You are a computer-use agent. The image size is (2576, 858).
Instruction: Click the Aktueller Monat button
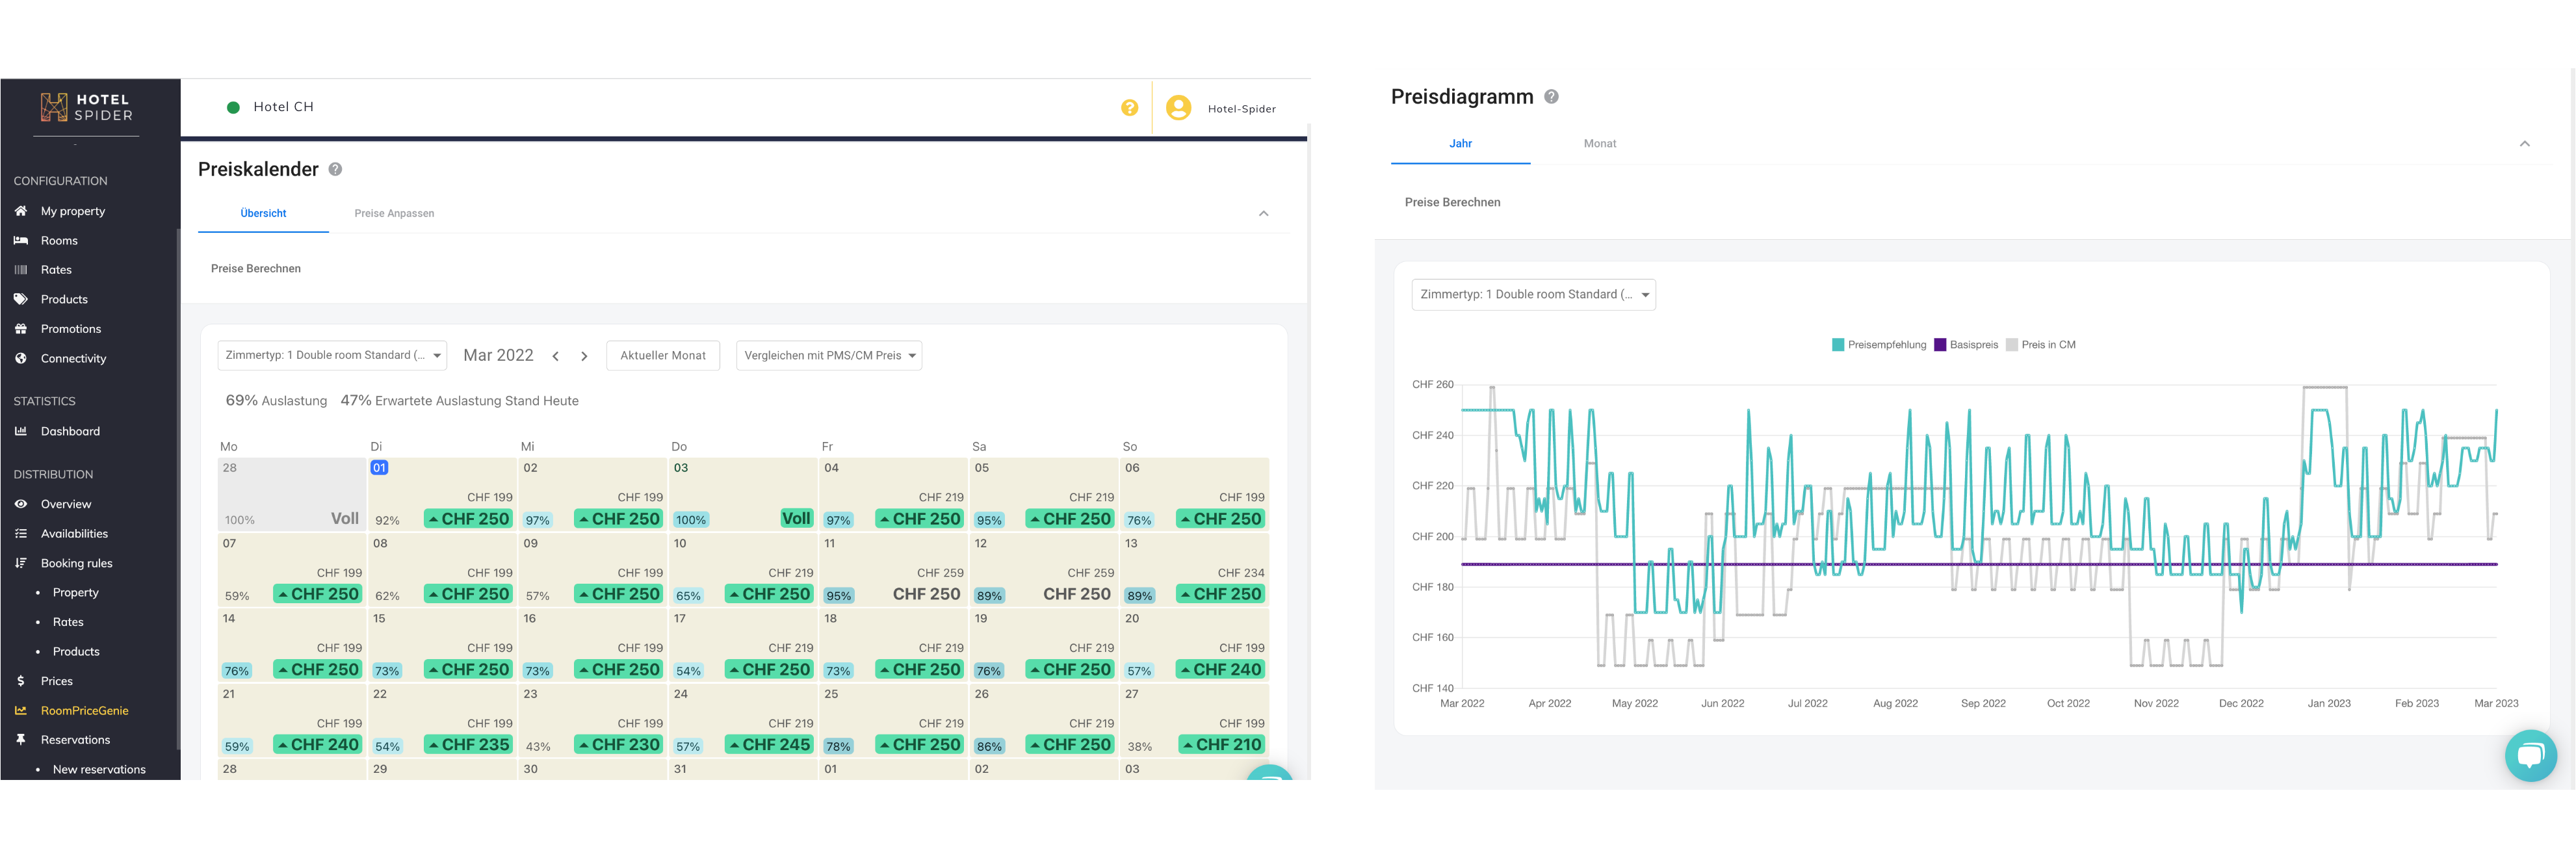tap(663, 355)
